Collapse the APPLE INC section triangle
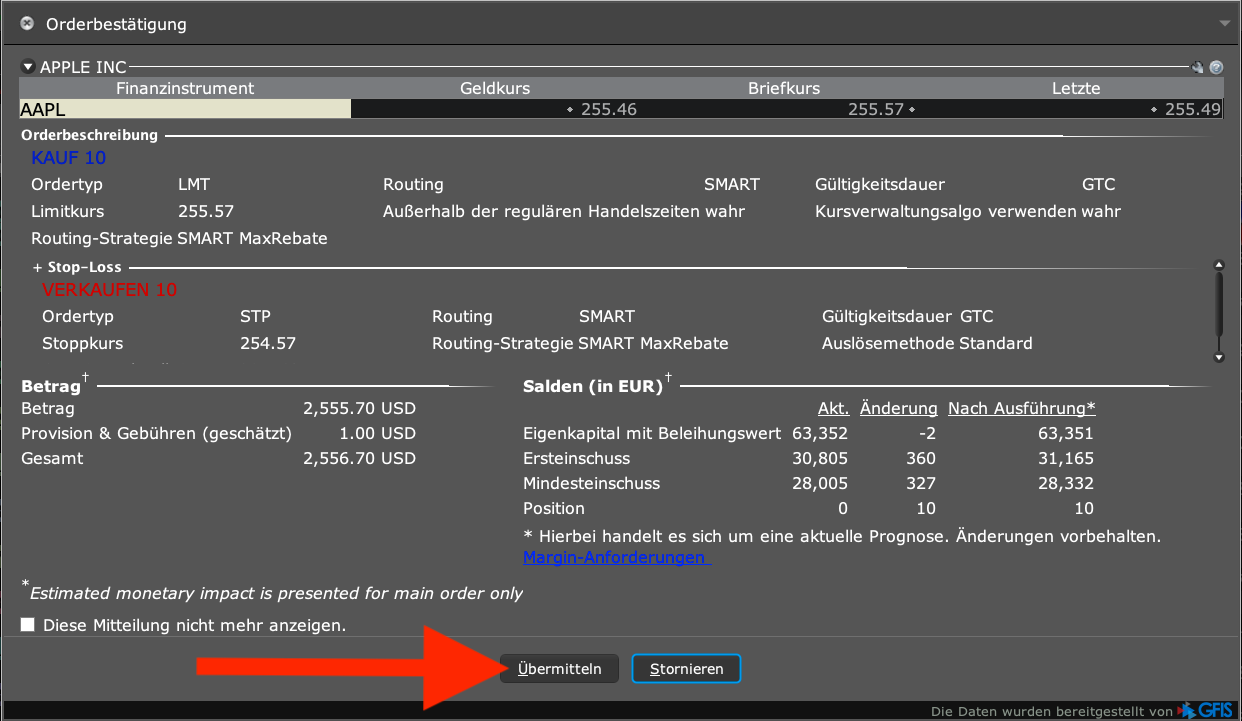1242x721 pixels. pyautogui.click(x=28, y=68)
